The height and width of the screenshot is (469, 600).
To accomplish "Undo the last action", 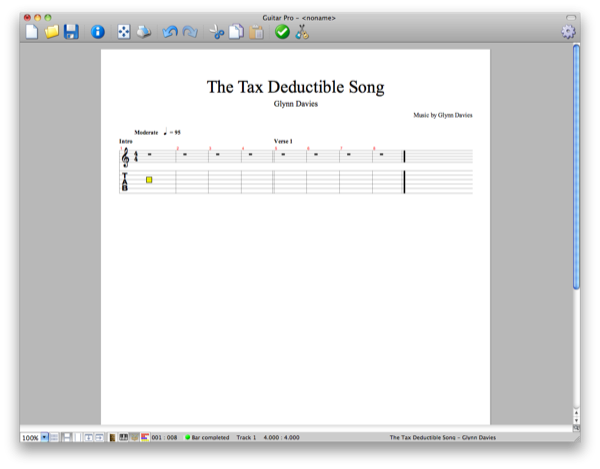I will click(x=170, y=33).
